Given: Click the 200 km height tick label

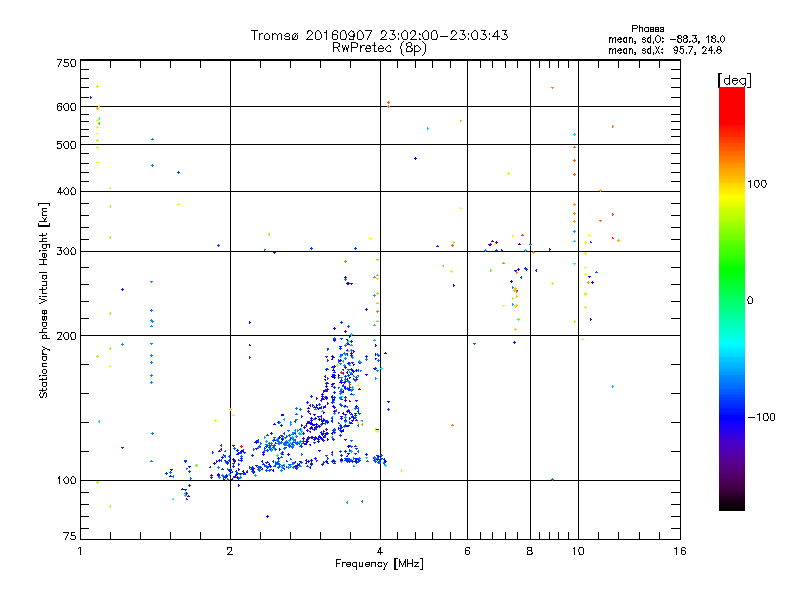Looking at the screenshot, I should tap(66, 336).
